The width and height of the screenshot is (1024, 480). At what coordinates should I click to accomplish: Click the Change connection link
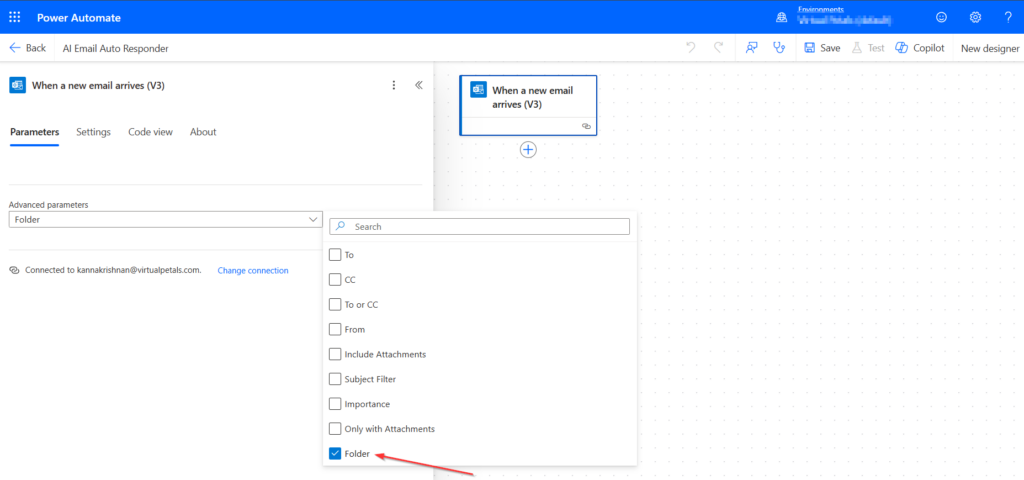tap(253, 270)
